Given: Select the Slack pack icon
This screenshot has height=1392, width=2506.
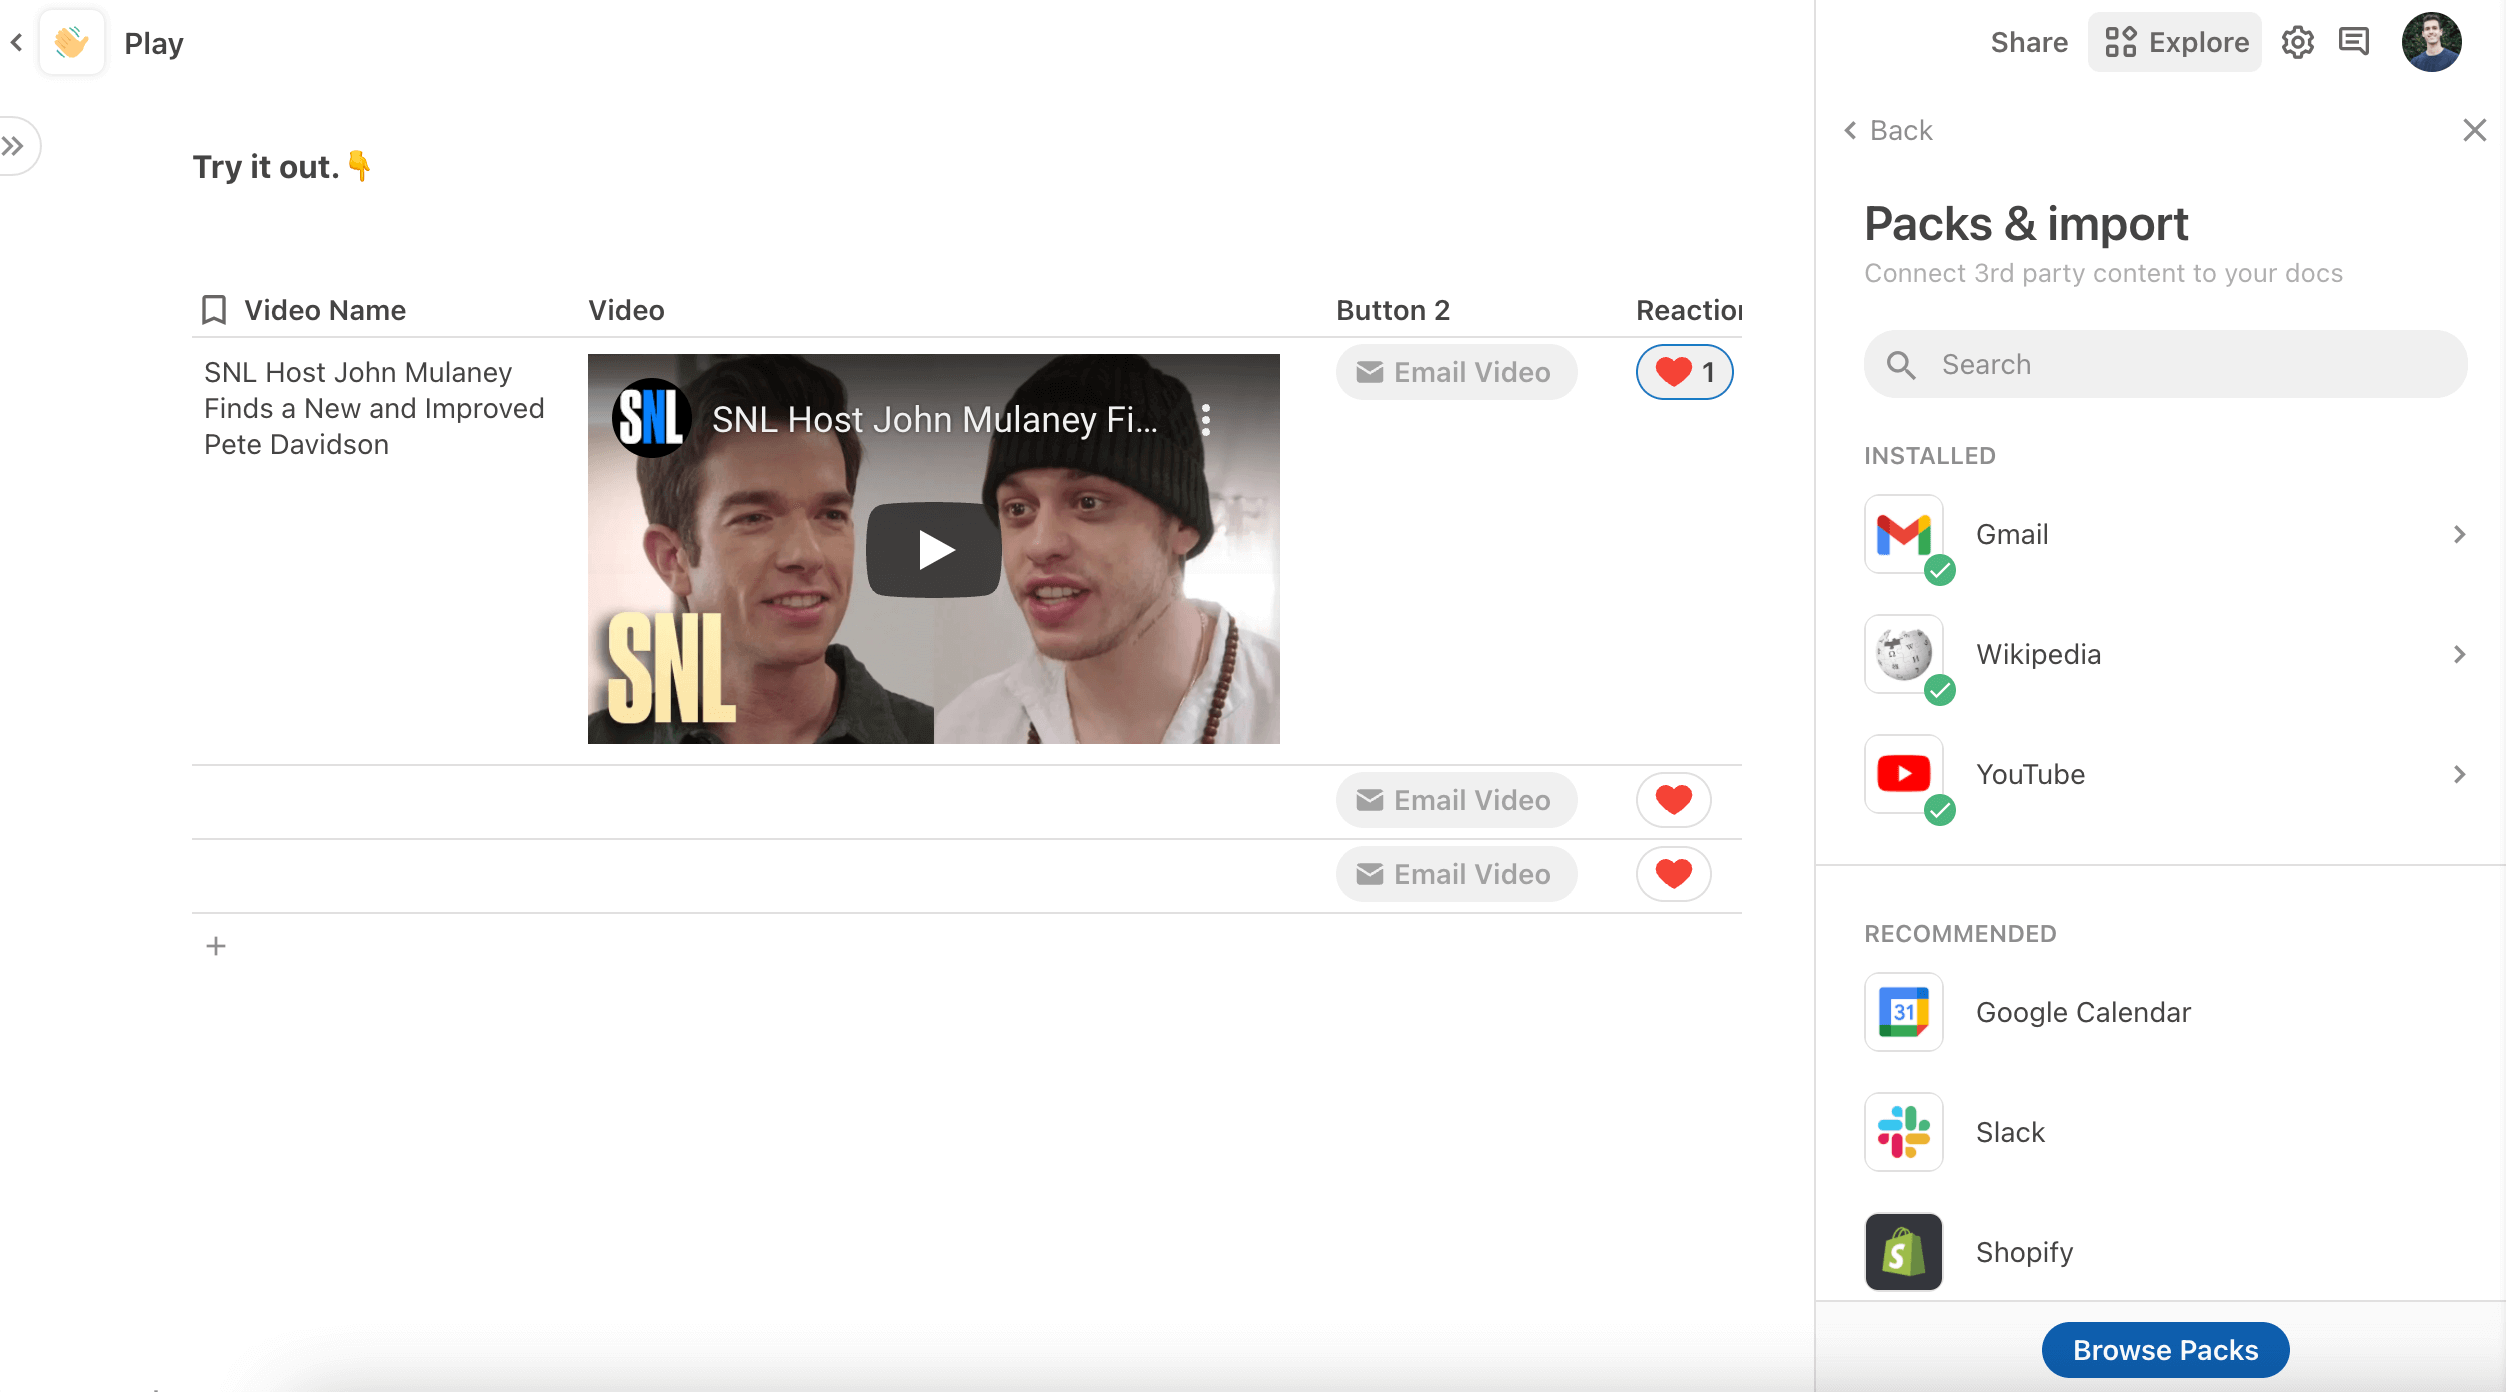Looking at the screenshot, I should 1904,1132.
